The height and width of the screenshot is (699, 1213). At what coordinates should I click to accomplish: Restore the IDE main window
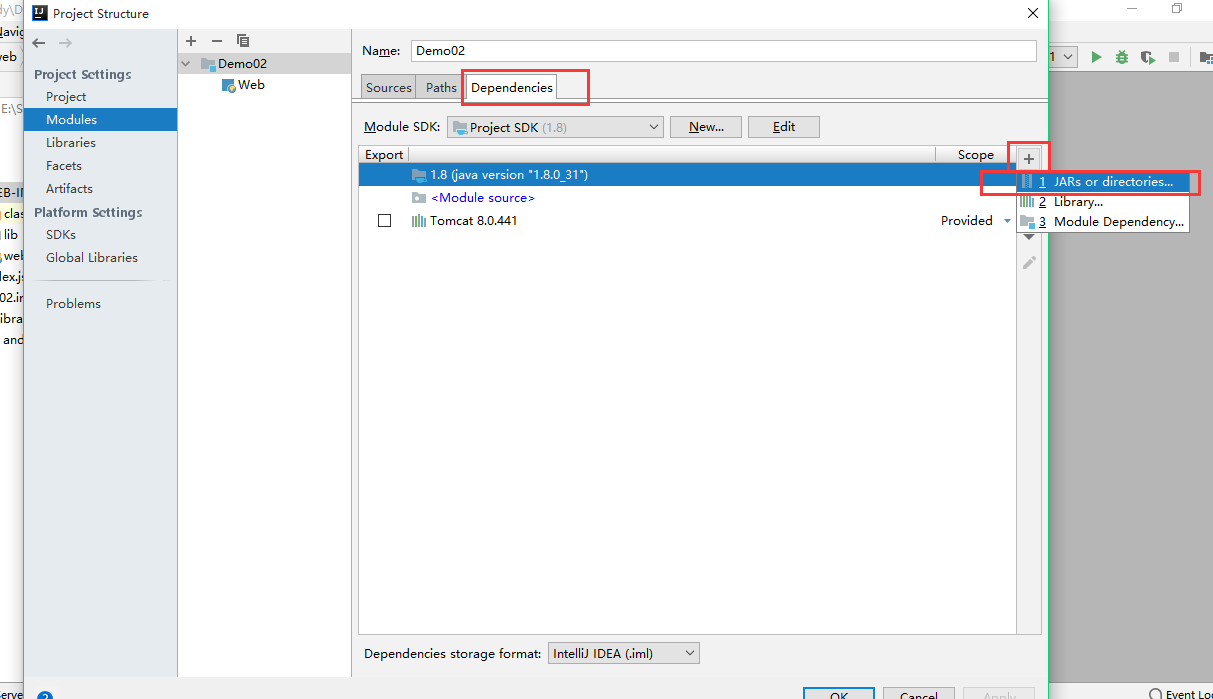coord(1177,8)
